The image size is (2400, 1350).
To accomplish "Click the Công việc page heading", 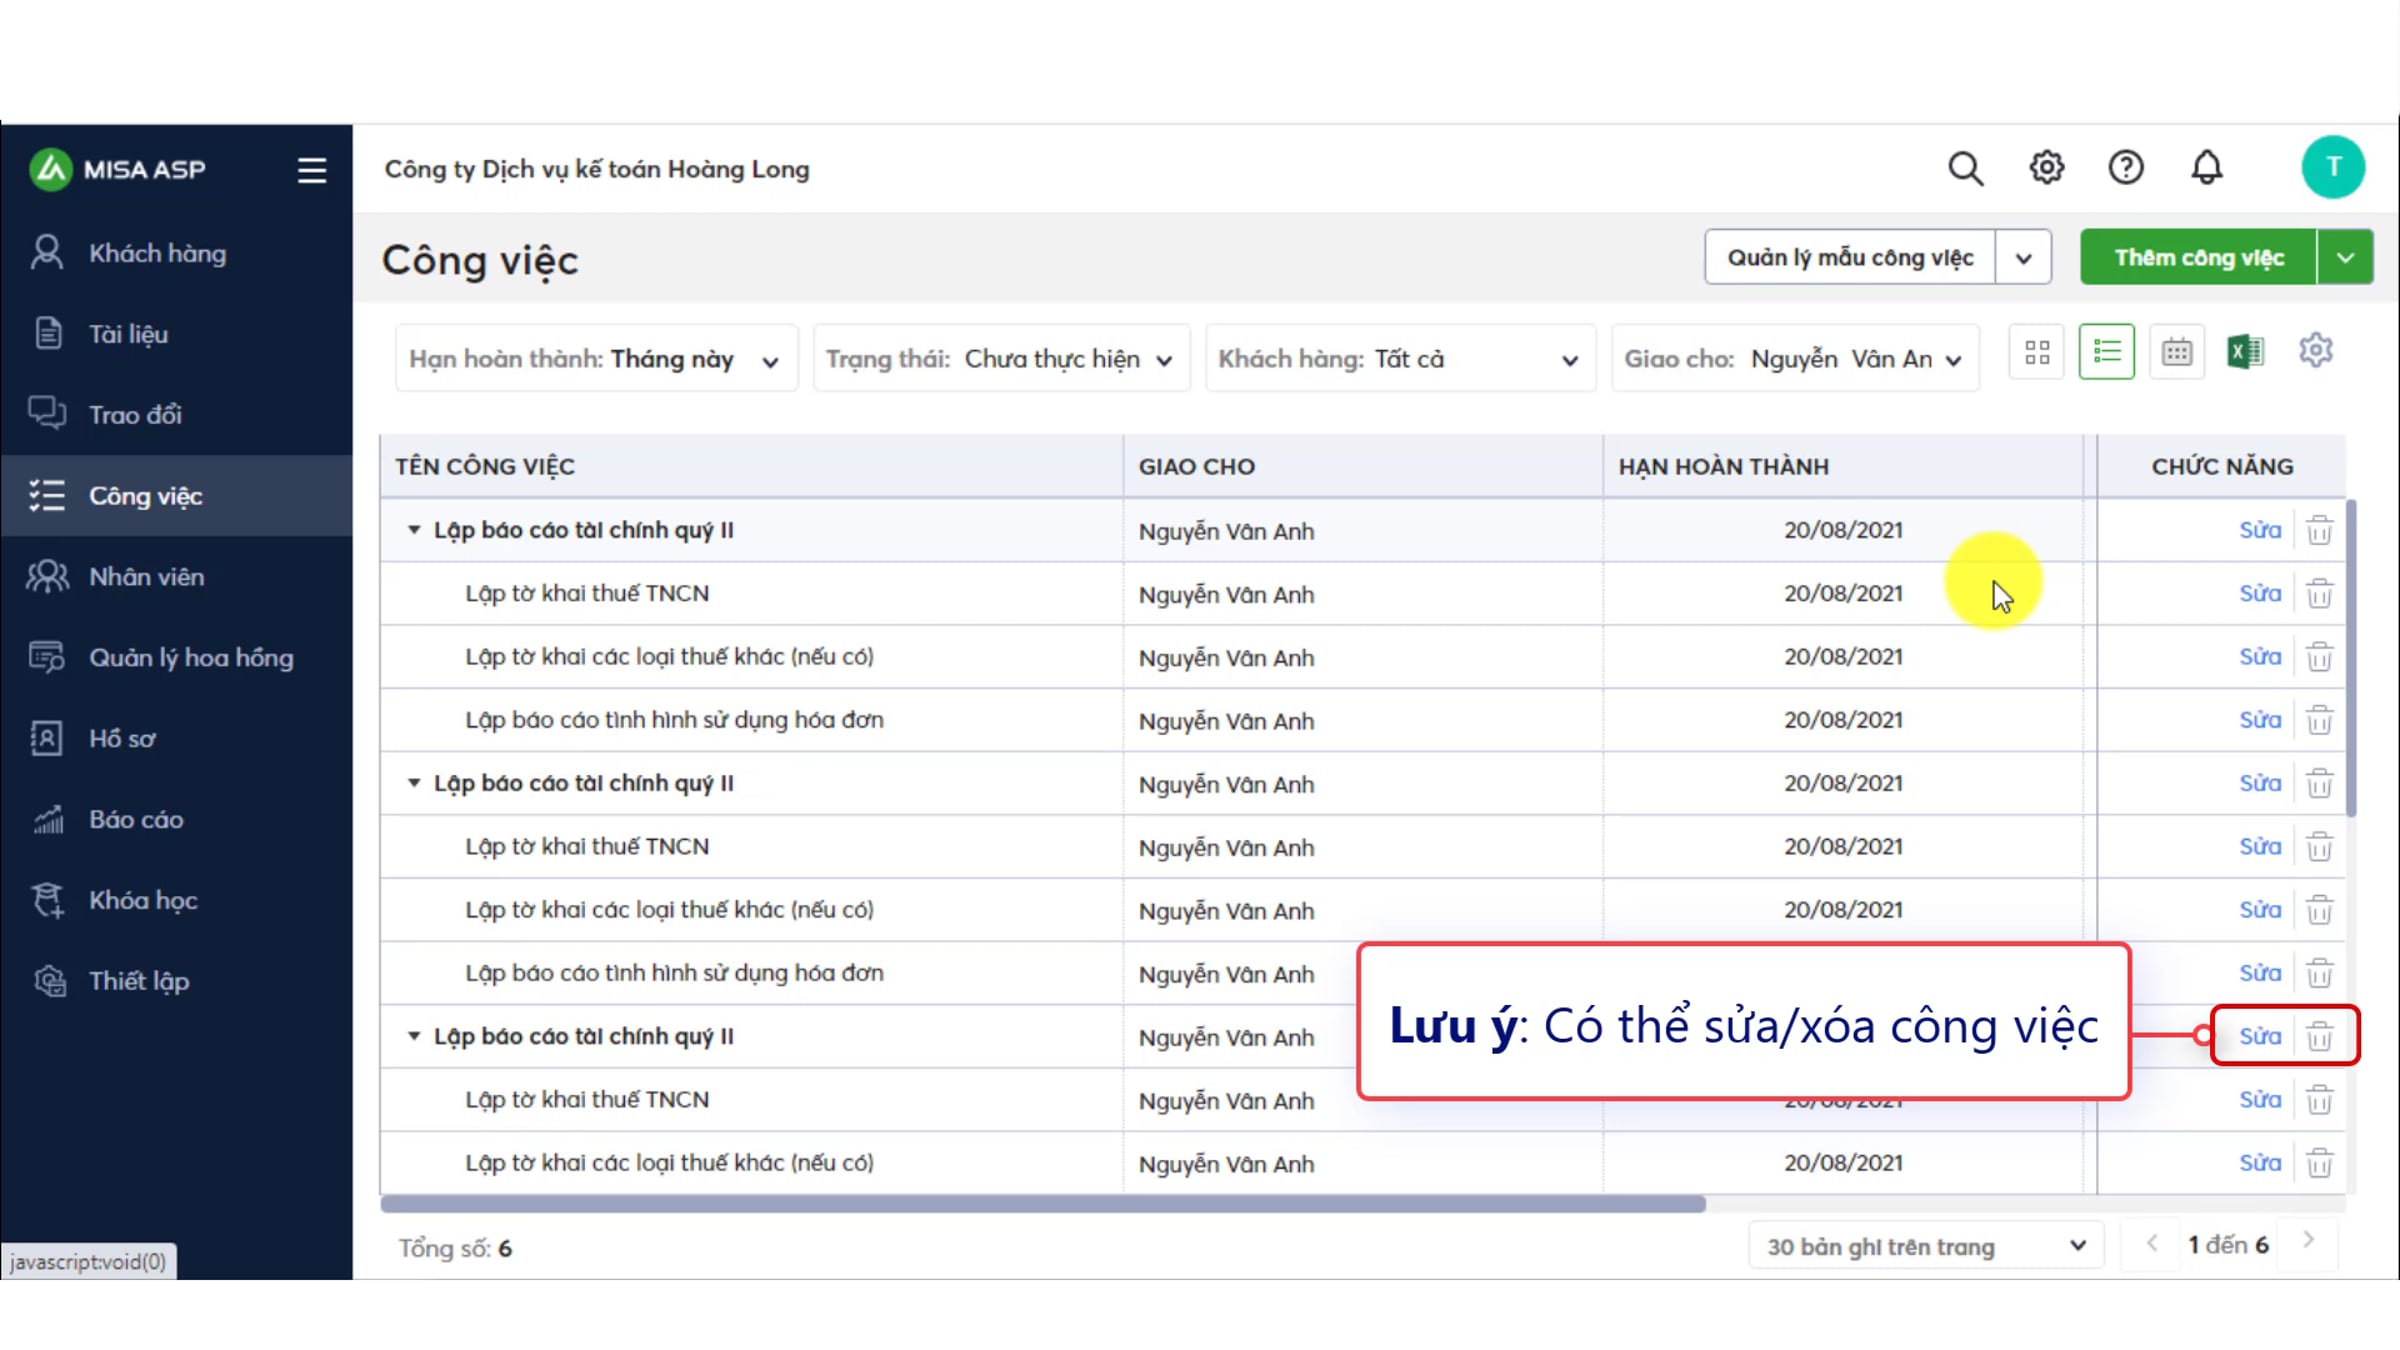I will pyautogui.click(x=480, y=260).
